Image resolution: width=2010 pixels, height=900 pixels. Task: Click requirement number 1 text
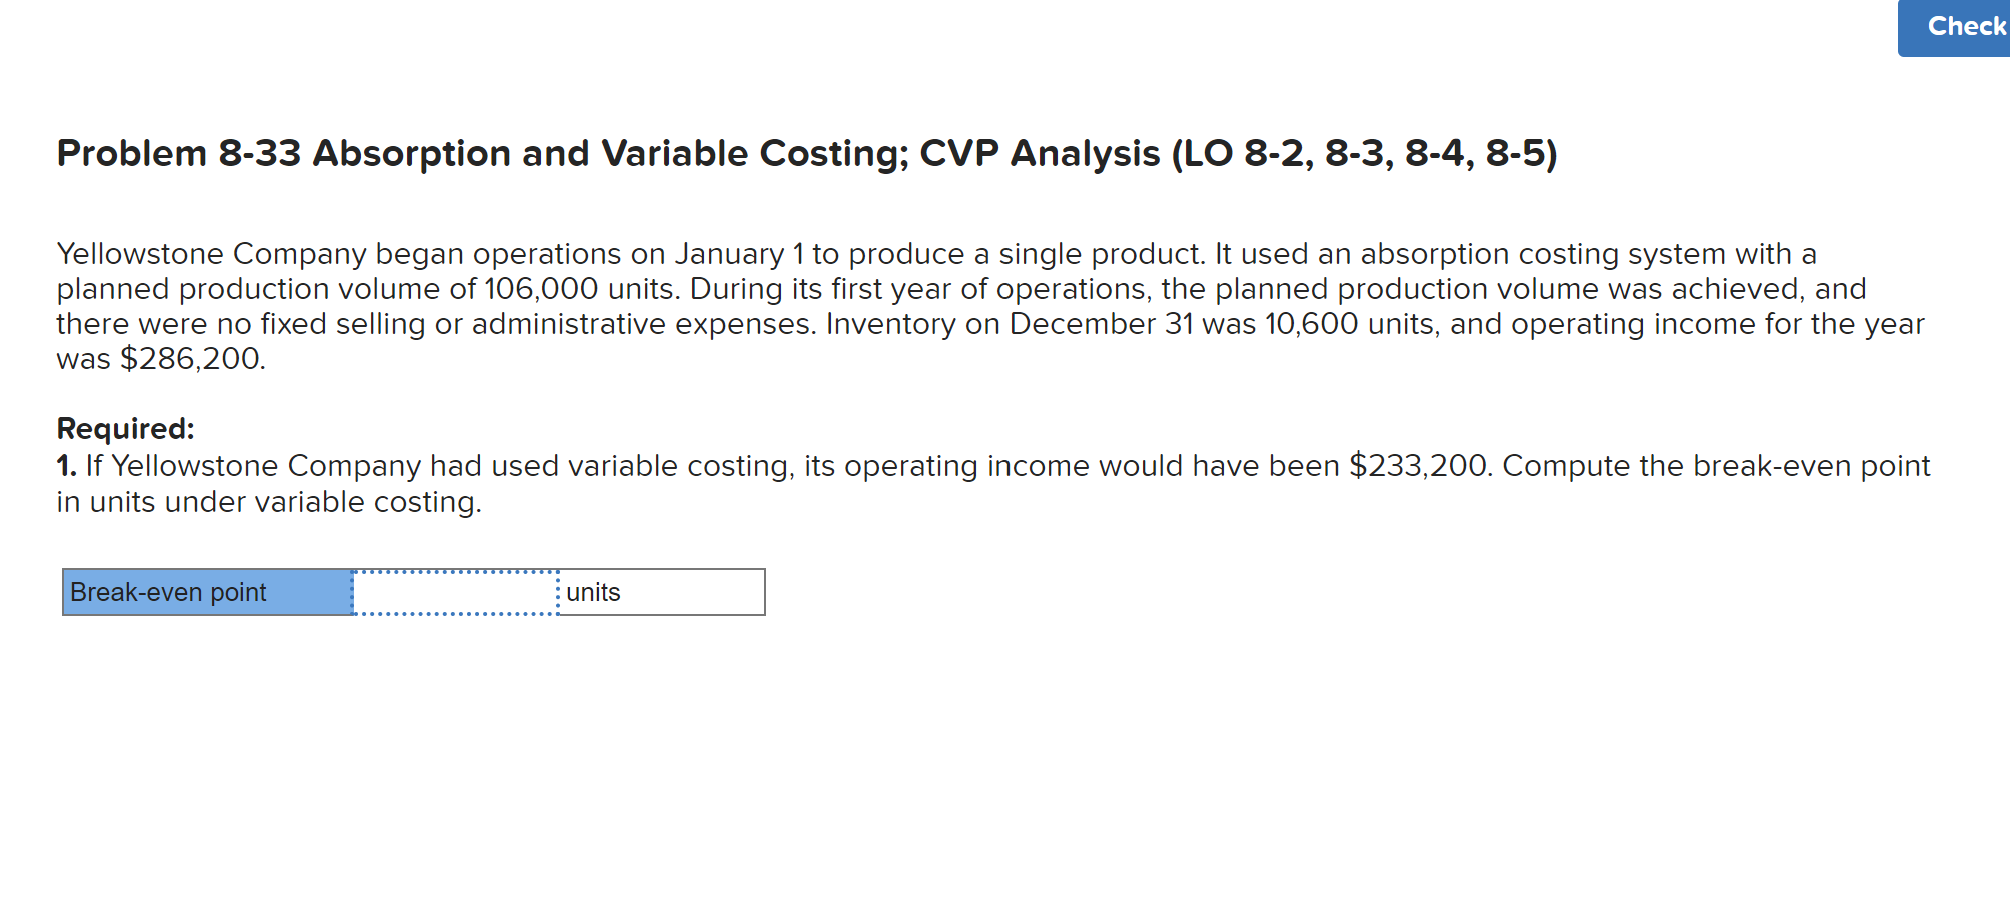coord(65,465)
